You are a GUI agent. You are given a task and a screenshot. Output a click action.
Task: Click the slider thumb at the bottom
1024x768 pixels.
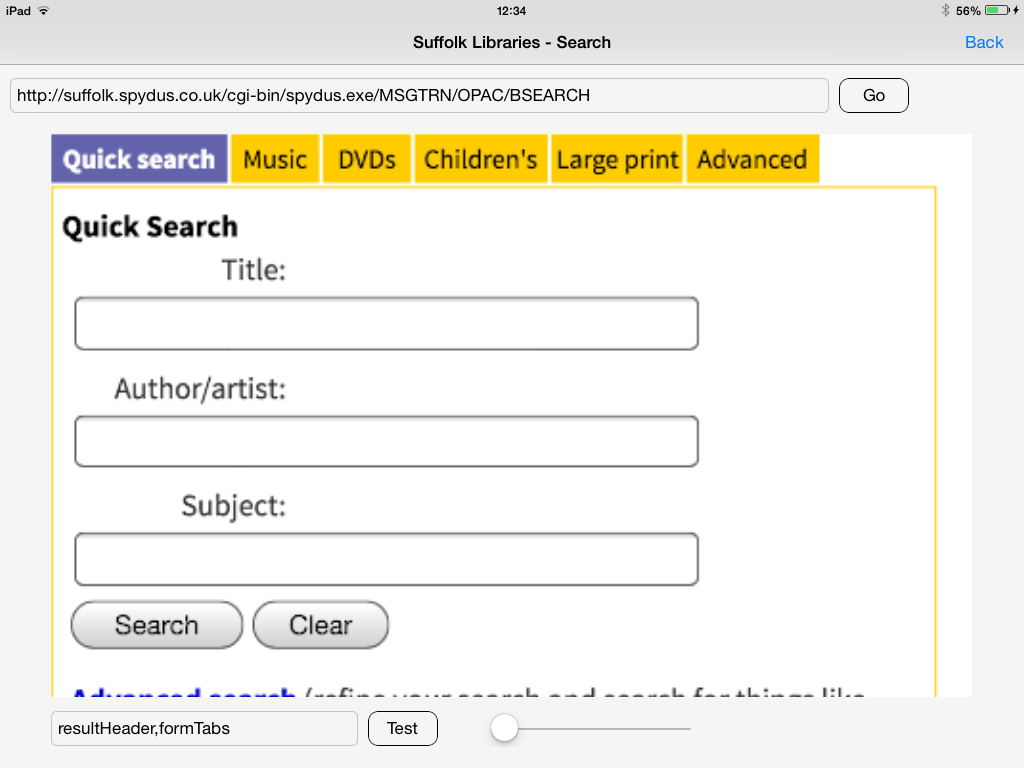[505, 729]
